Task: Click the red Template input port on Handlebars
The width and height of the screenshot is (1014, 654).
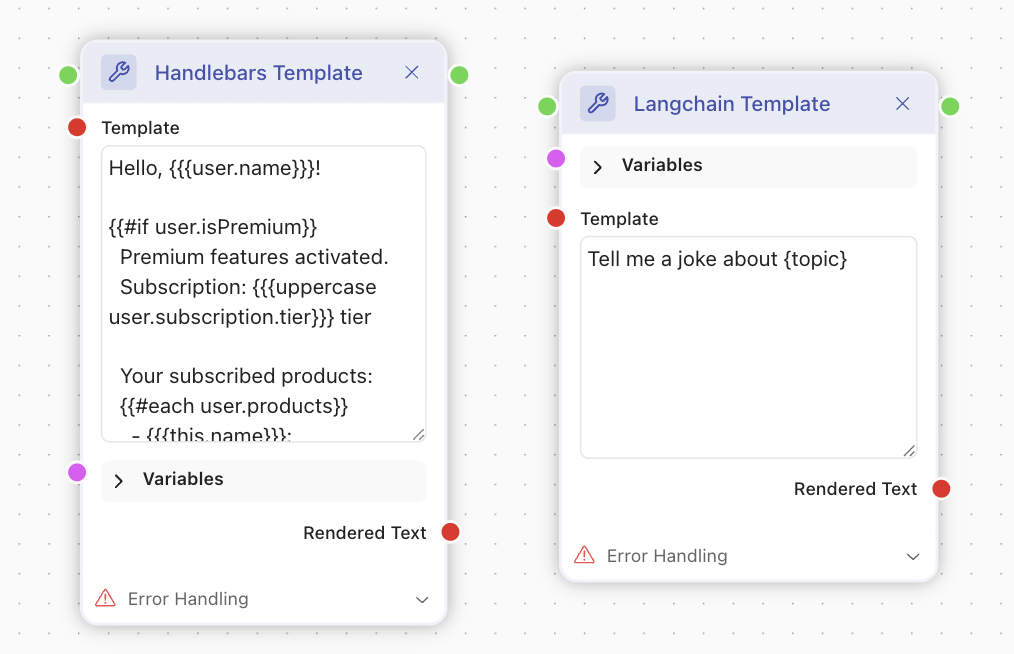Action: (77, 127)
